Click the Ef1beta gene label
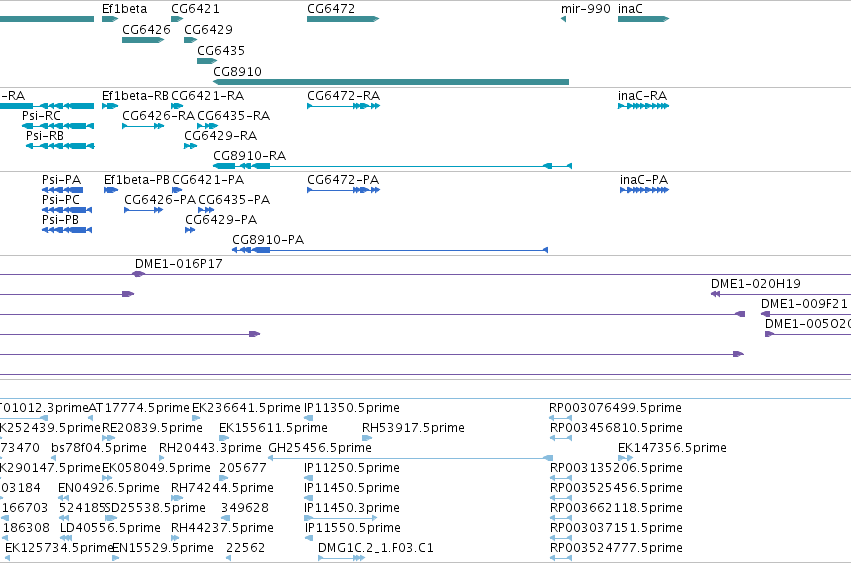Viewport: 851px width, 563px height. pyautogui.click(x=124, y=9)
